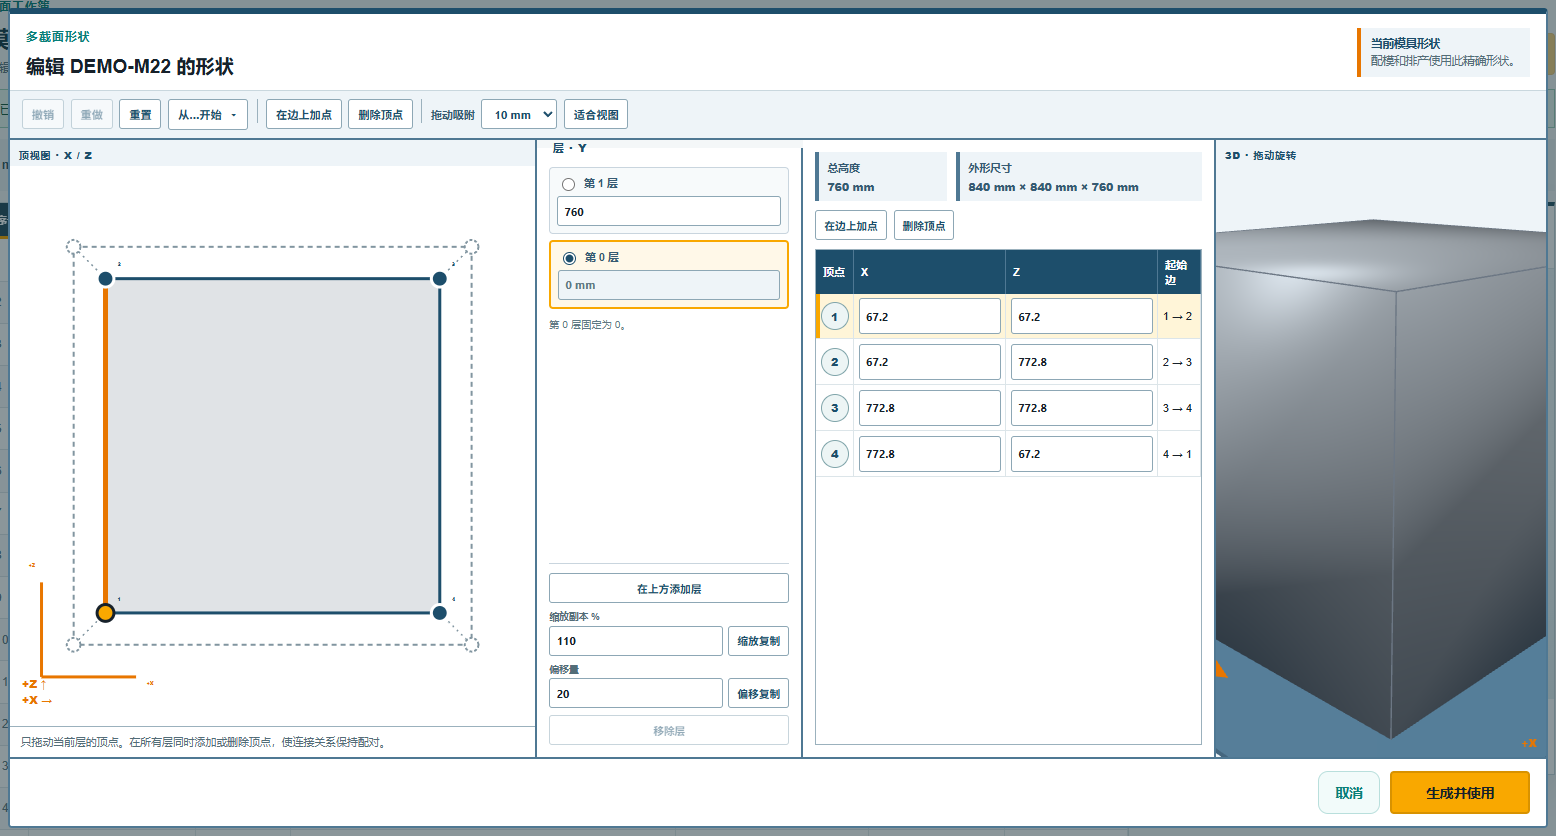Select the 第 1 层 radio button
Screen dimensions: 1556x836
(568, 184)
